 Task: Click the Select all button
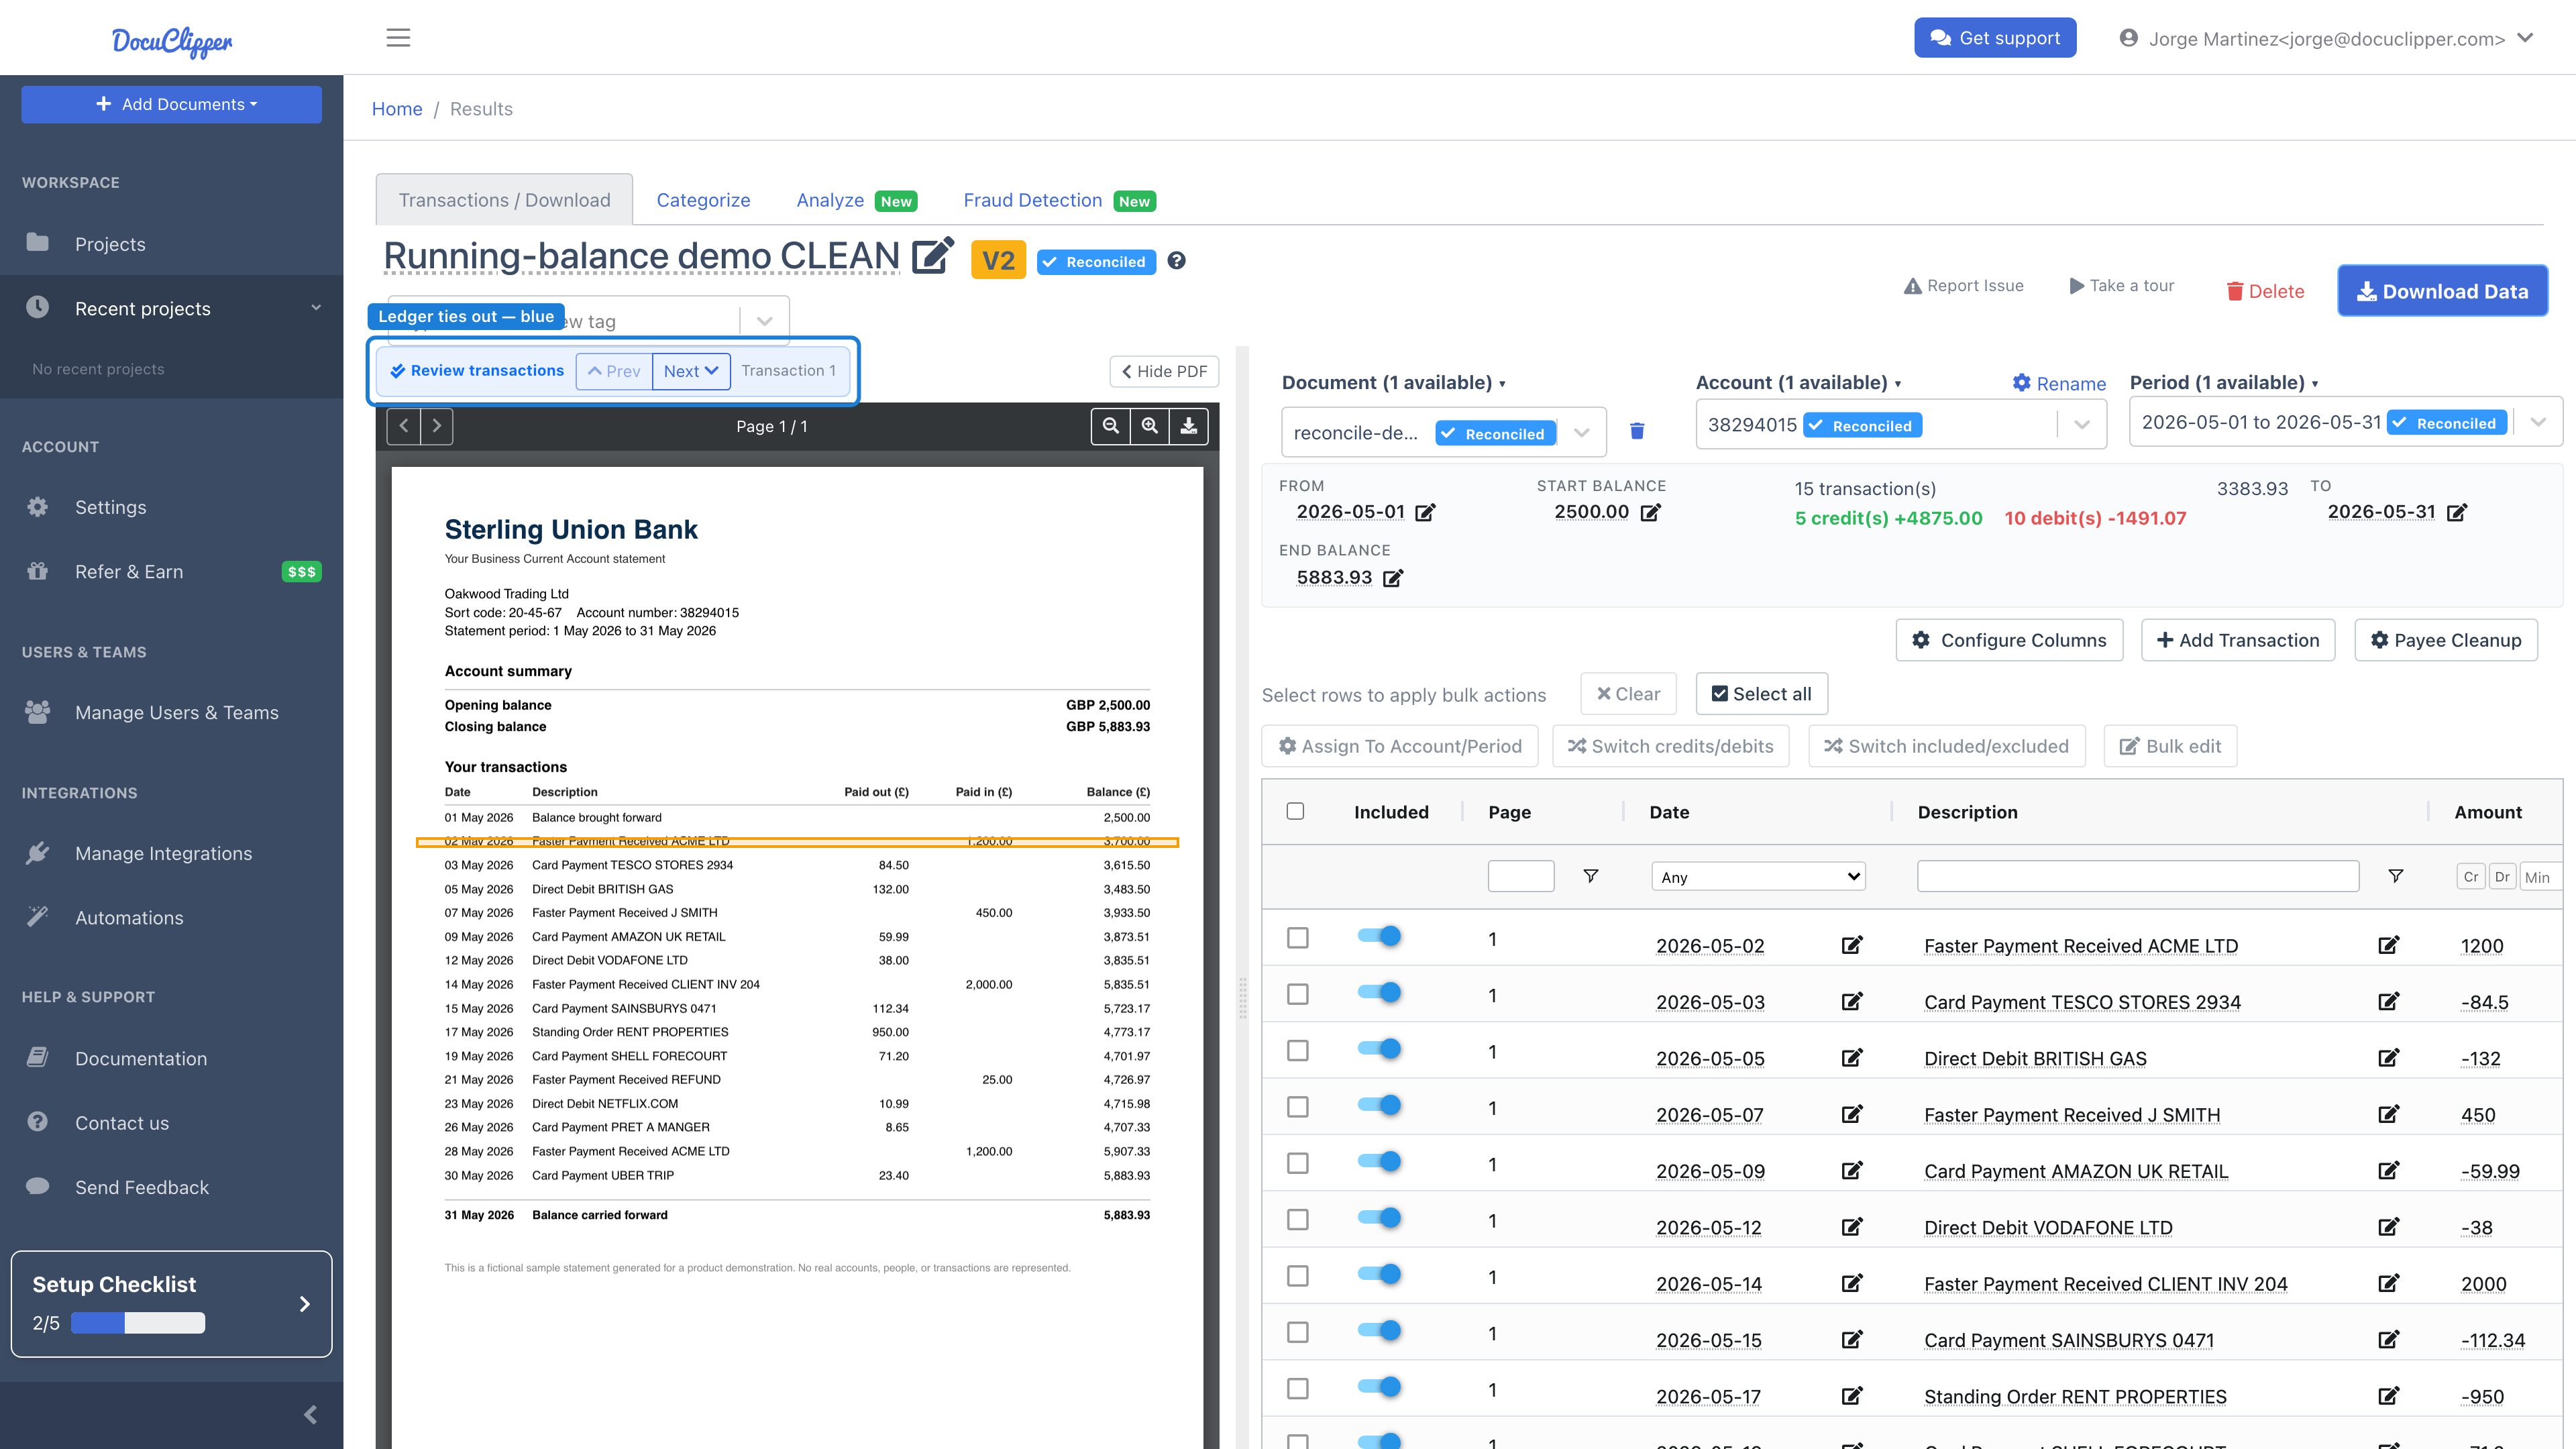pos(1762,694)
